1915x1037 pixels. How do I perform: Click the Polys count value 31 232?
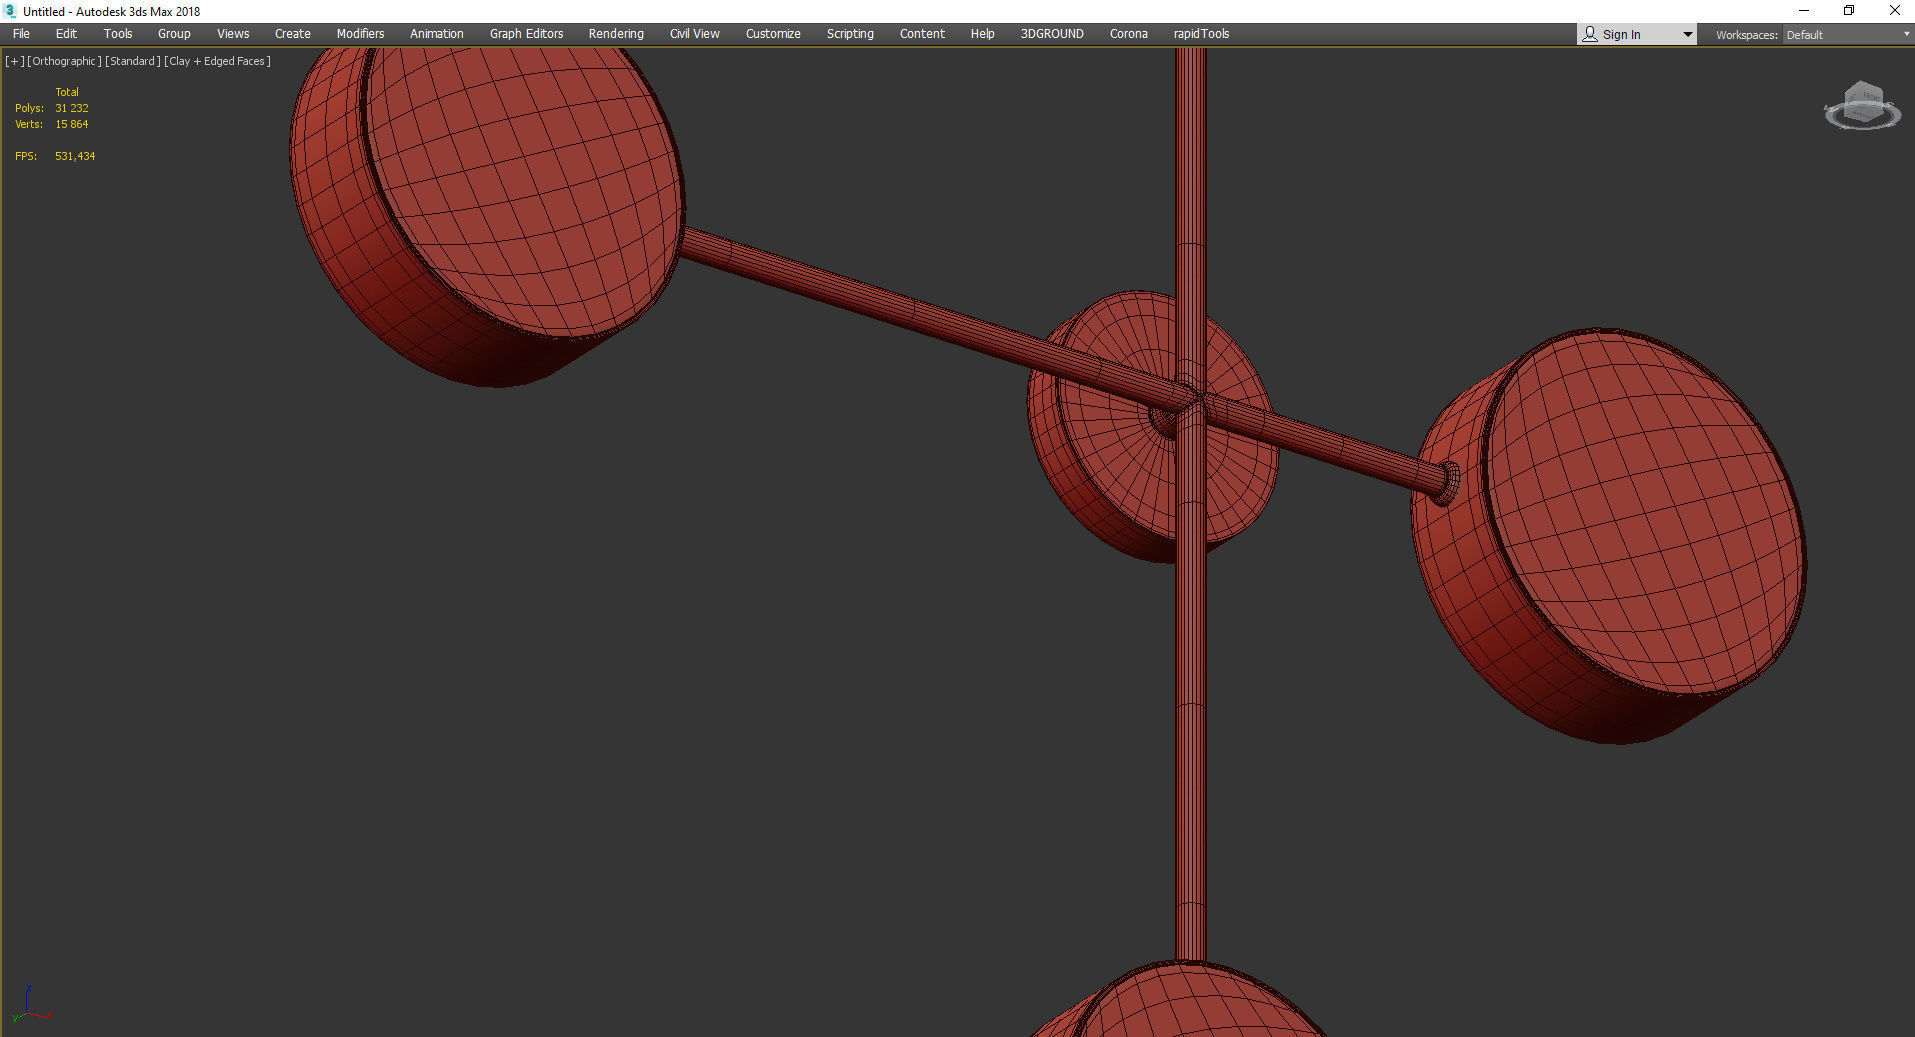coord(72,108)
